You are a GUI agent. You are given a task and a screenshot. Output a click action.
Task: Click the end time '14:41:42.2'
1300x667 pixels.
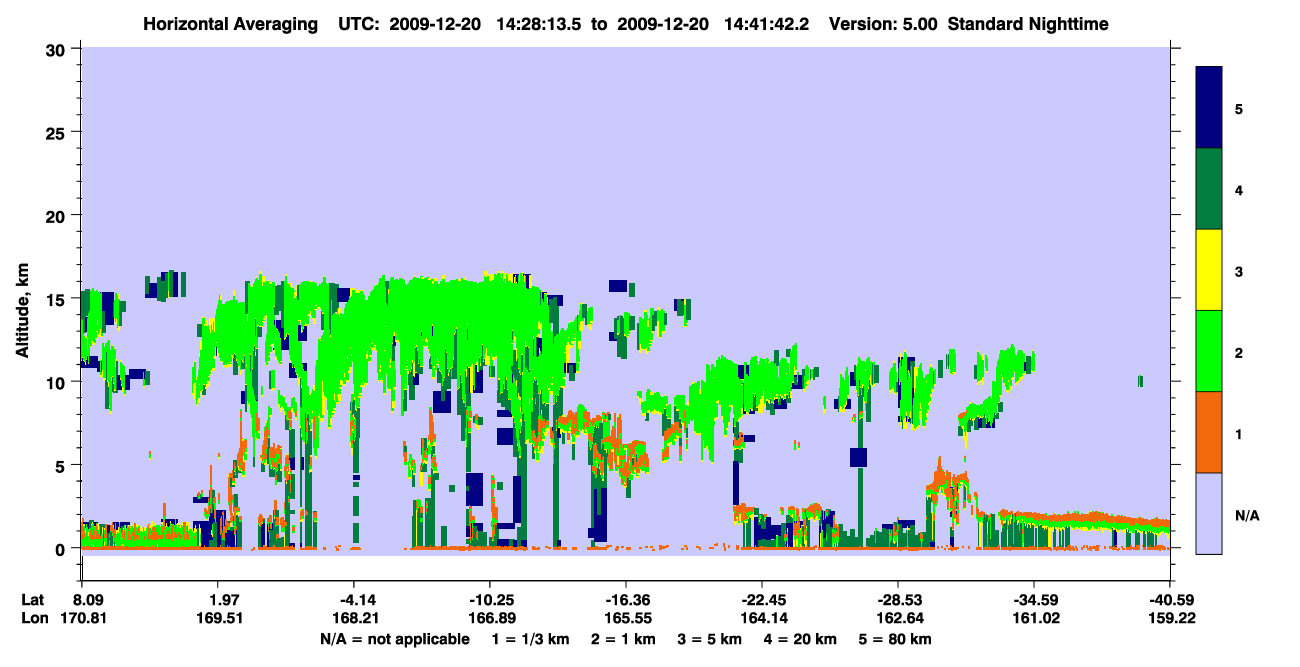click(x=765, y=23)
